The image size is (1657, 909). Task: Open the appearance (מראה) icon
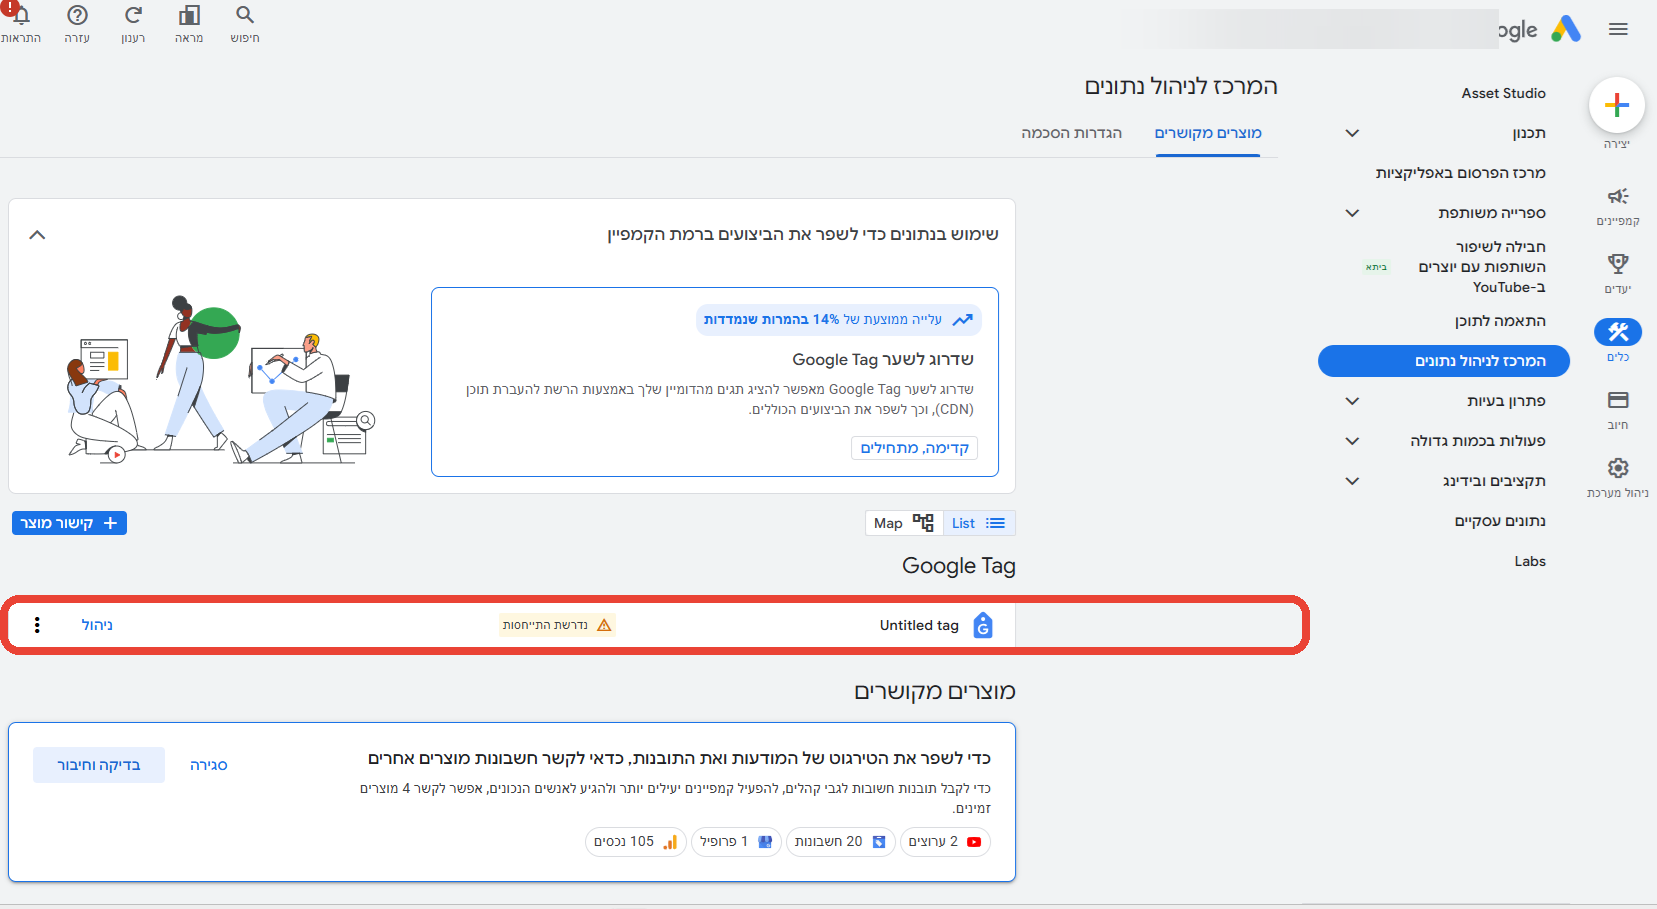pos(189,16)
